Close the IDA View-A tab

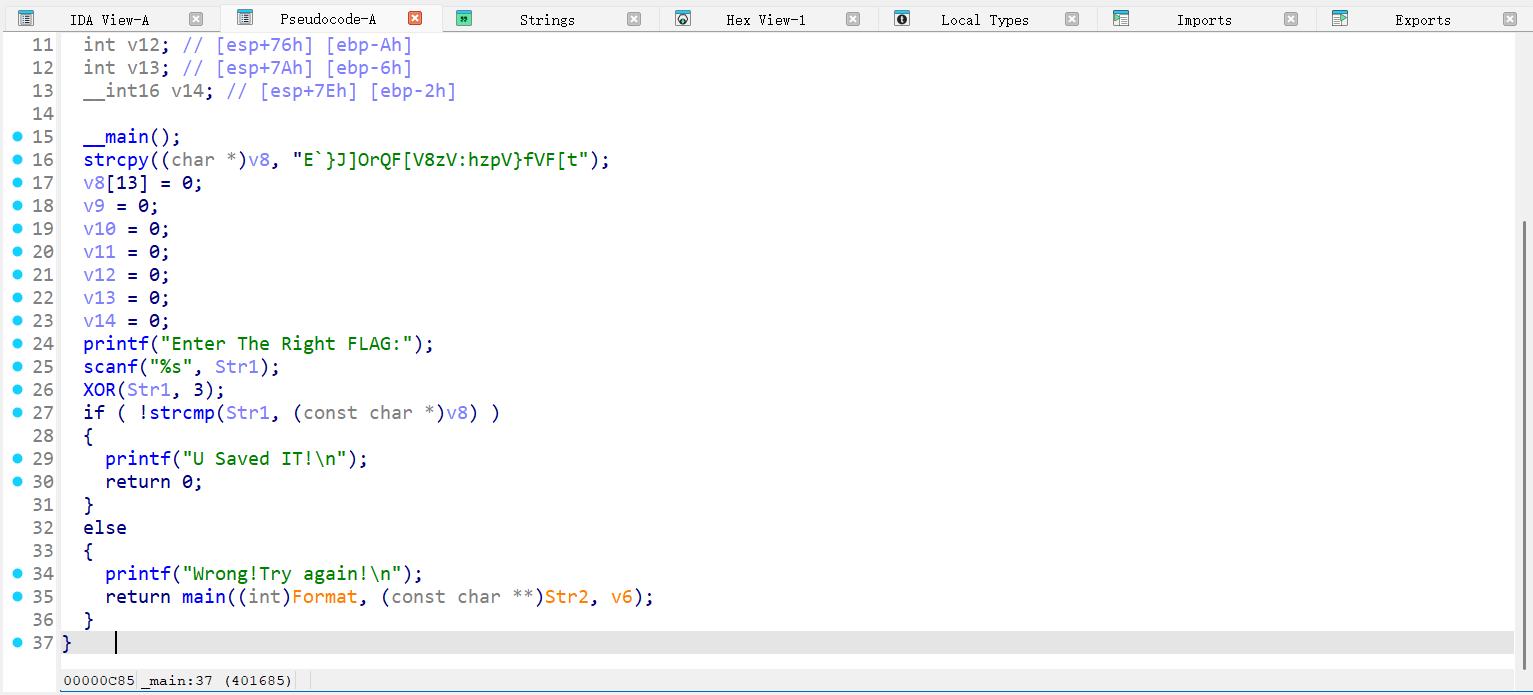(x=196, y=19)
